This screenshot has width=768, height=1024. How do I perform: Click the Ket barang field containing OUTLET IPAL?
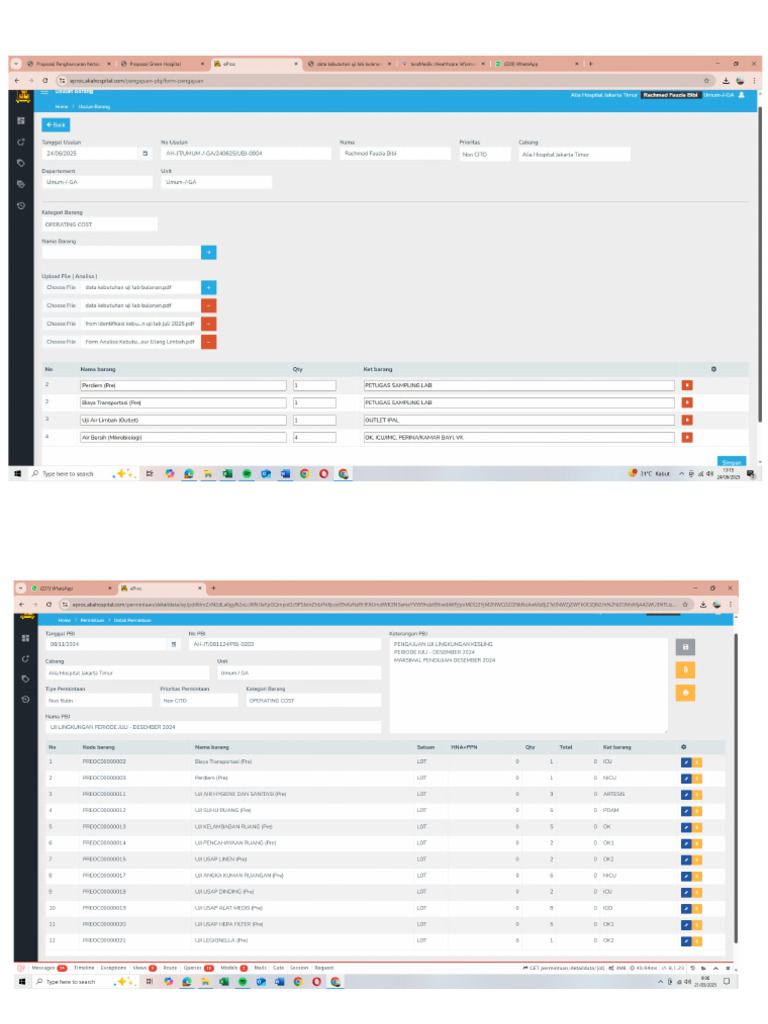pos(519,420)
